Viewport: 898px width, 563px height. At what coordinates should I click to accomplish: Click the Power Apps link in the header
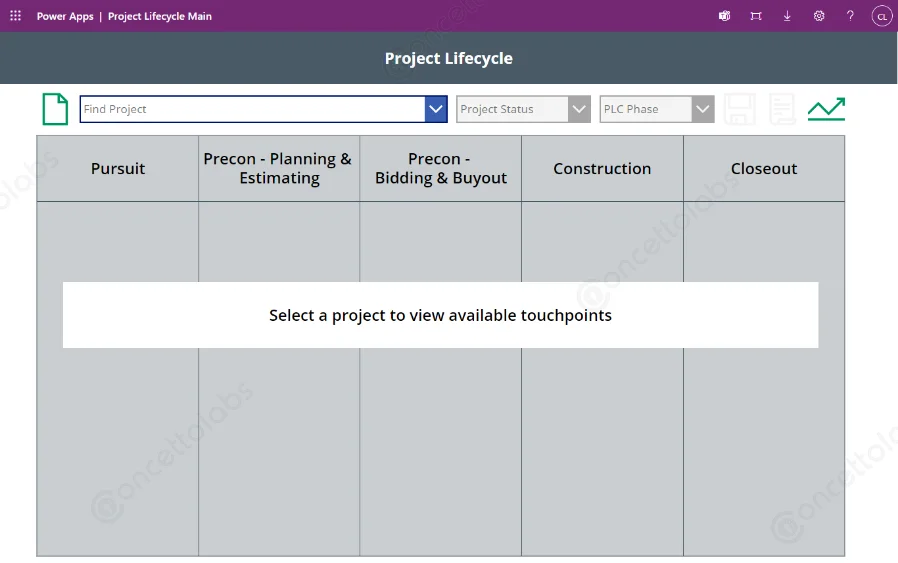pyautogui.click(x=65, y=16)
